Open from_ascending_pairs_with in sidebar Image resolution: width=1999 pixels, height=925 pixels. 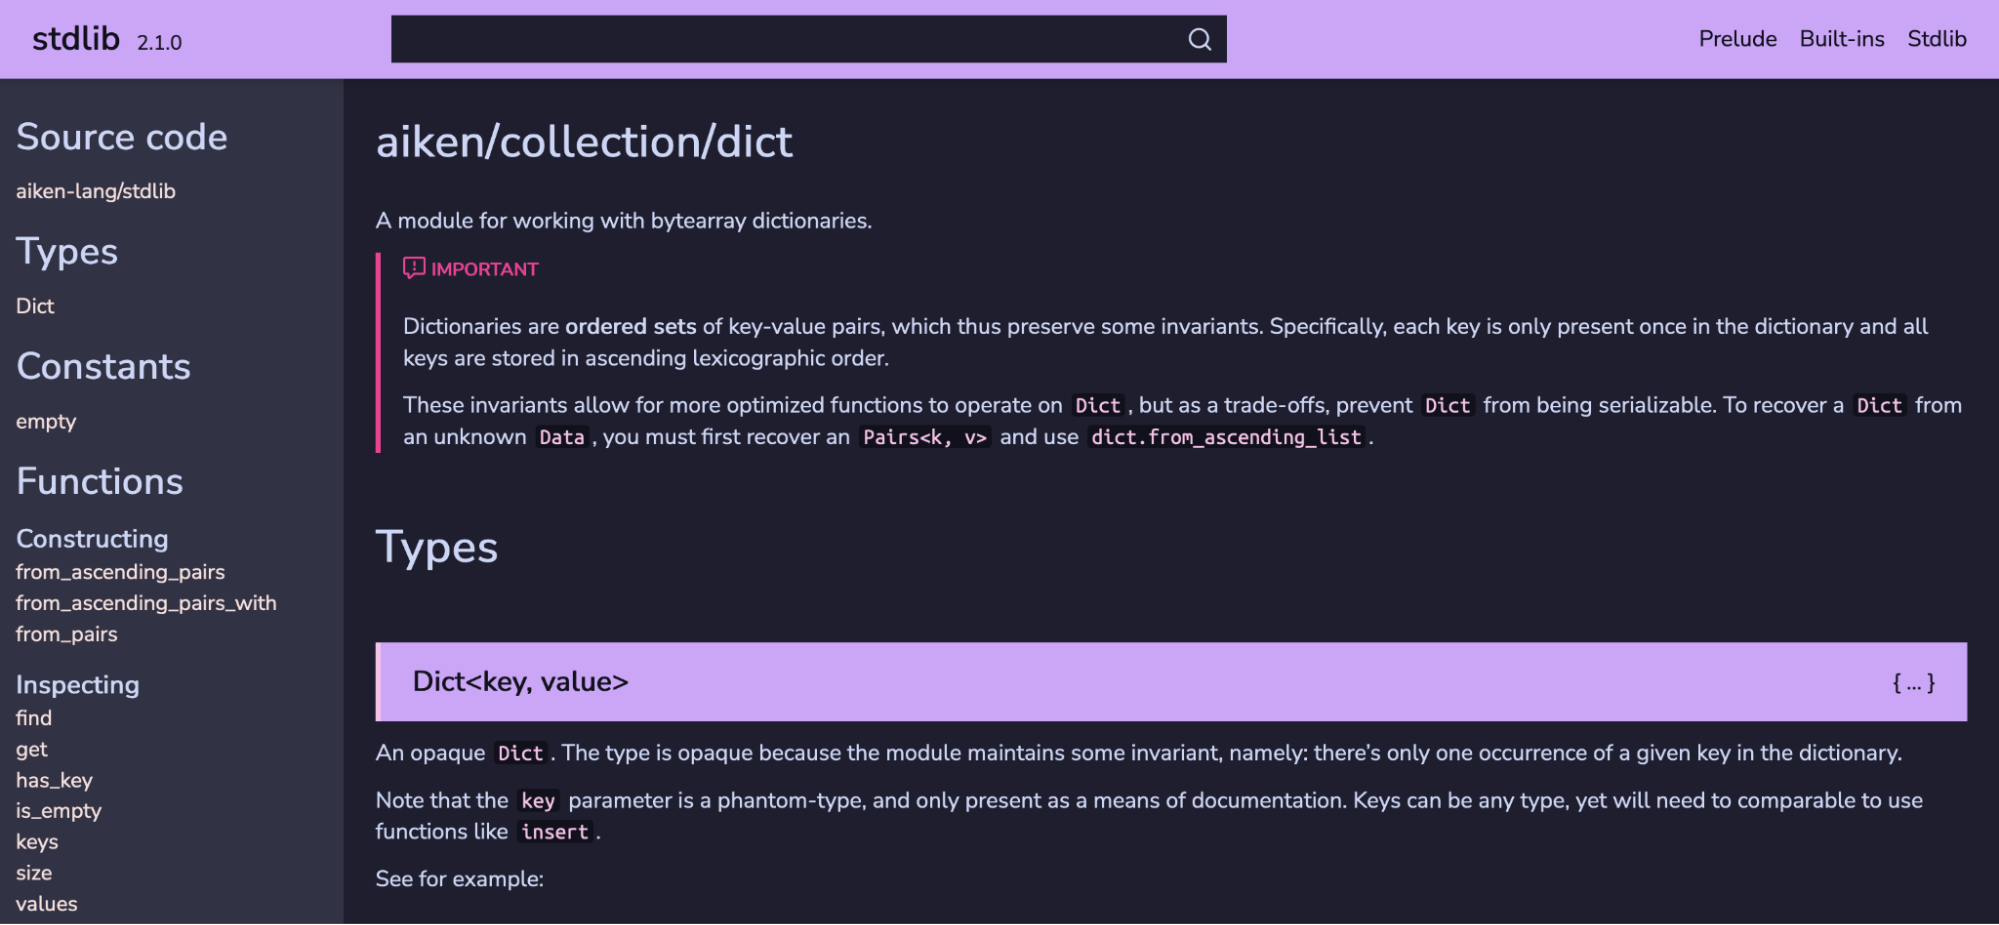coord(146,603)
